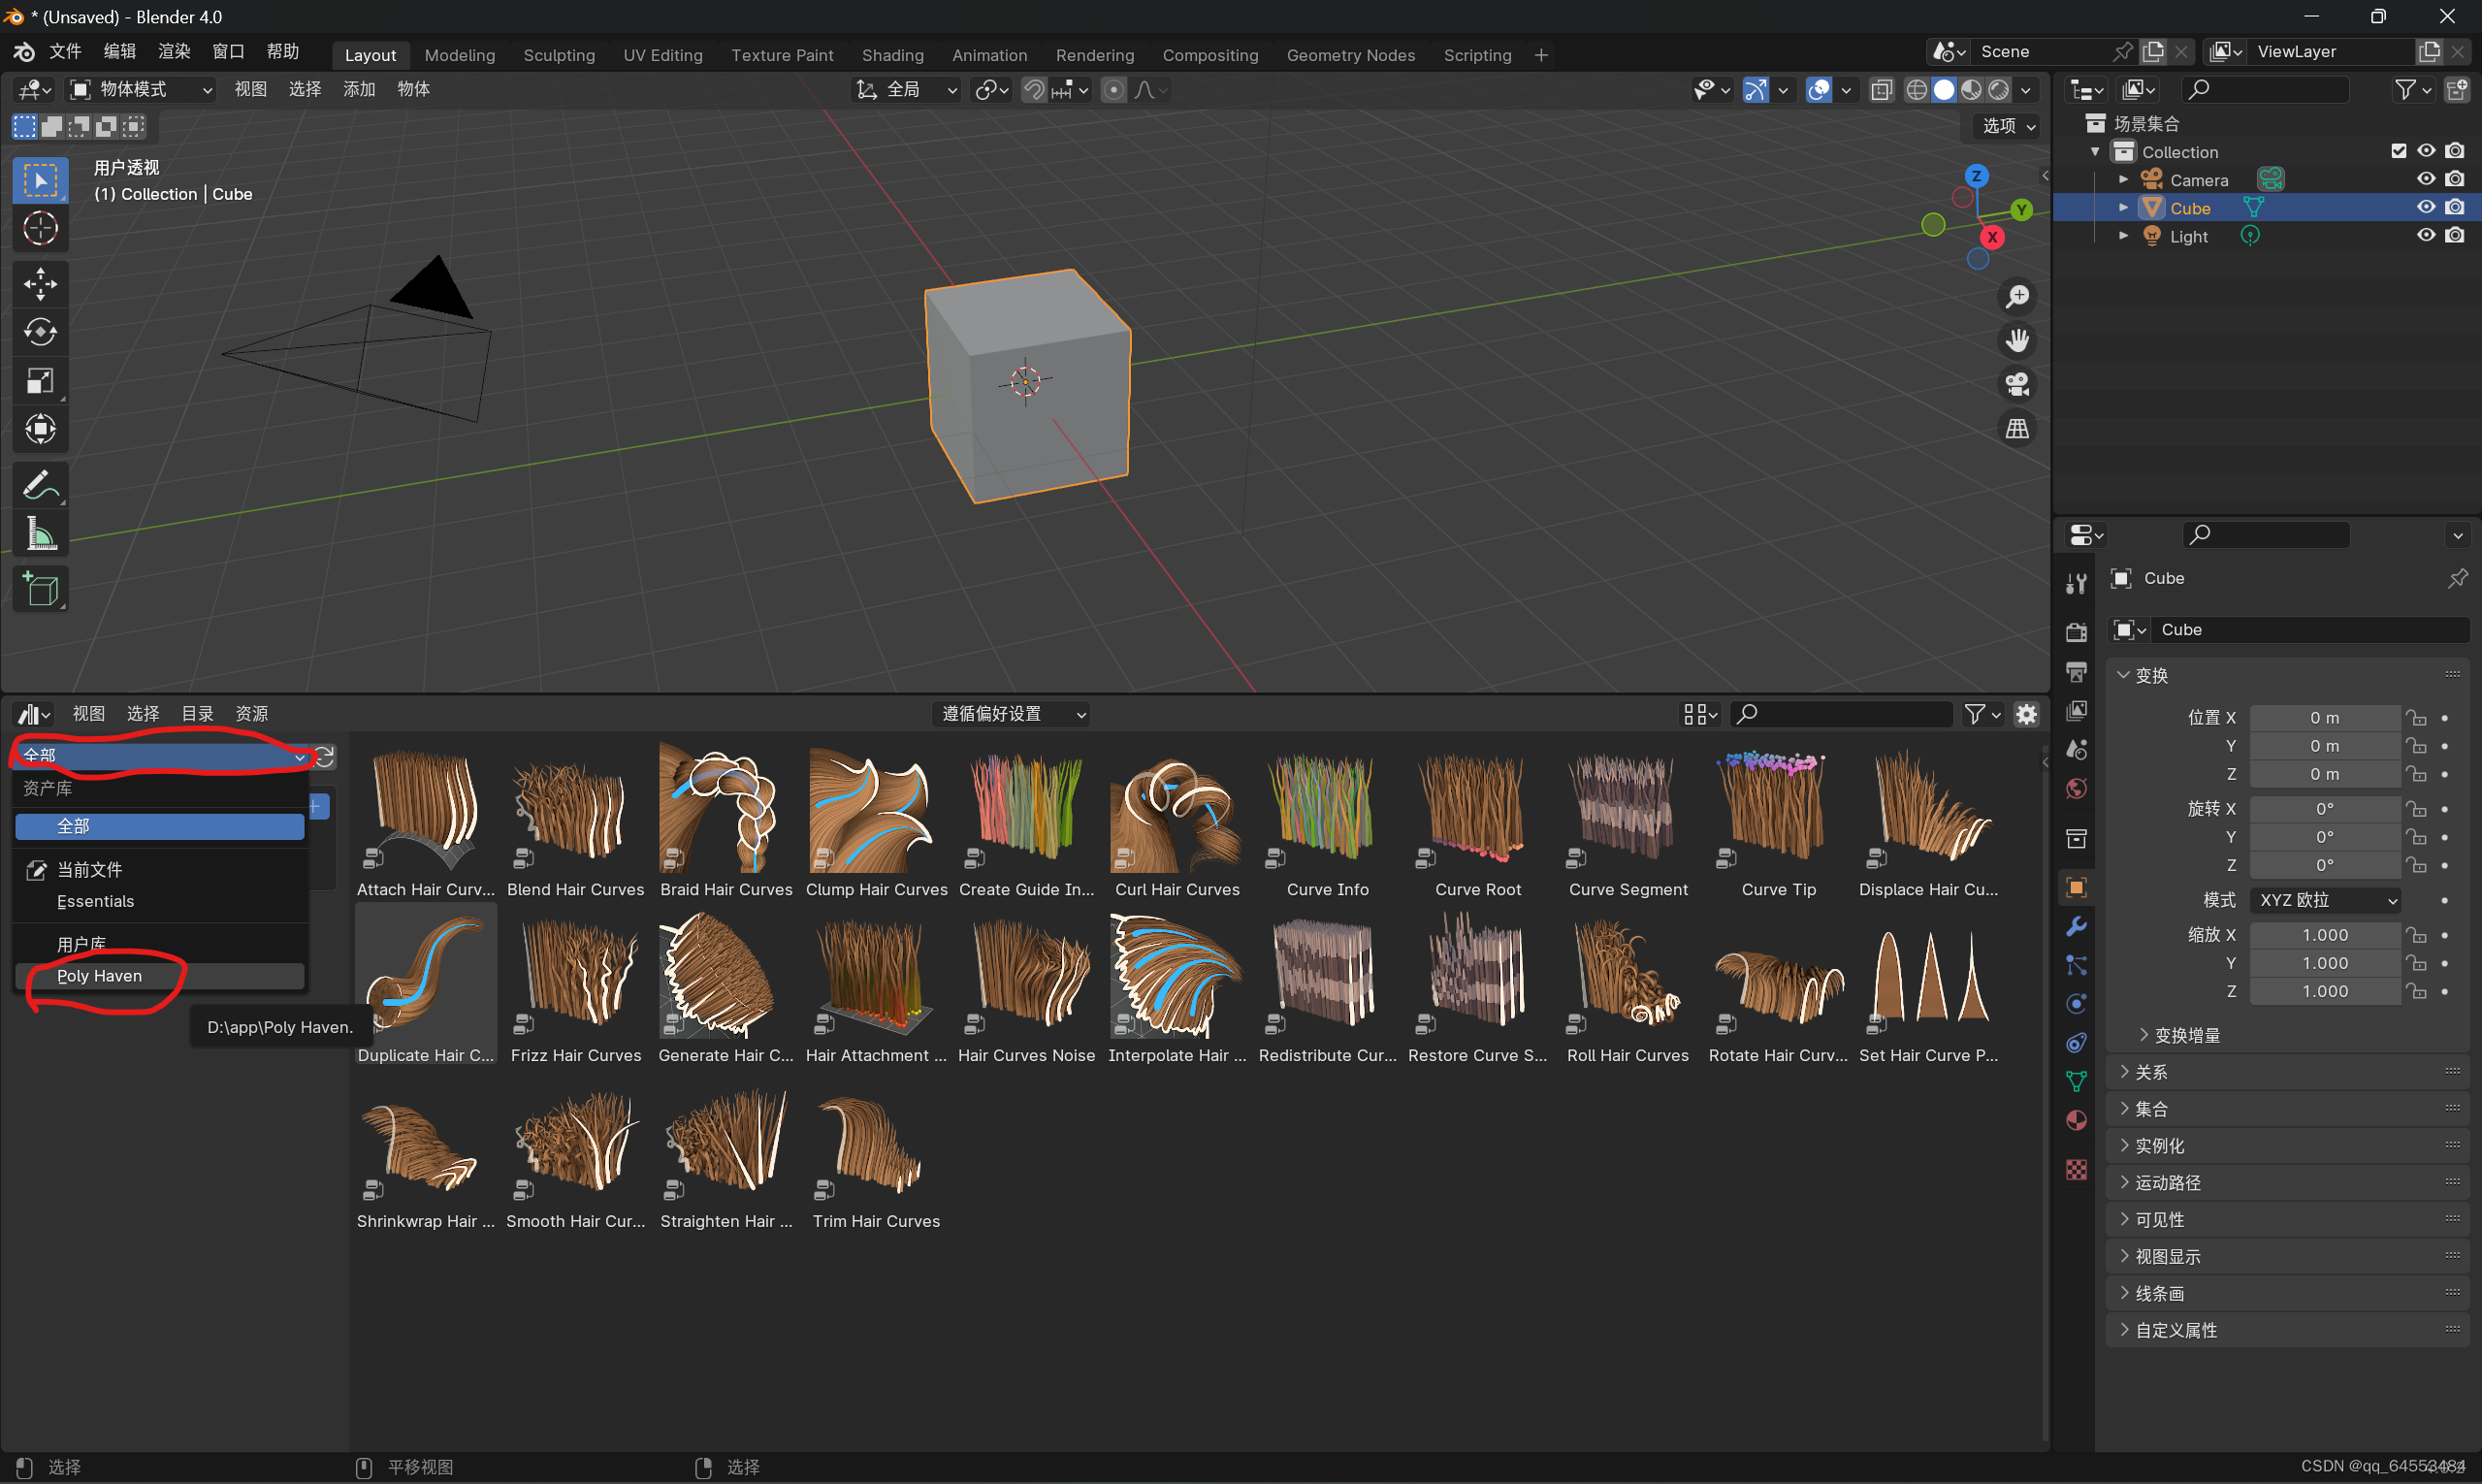Click the Add Cube tool
2482x1484 pixels.
(40, 590)
